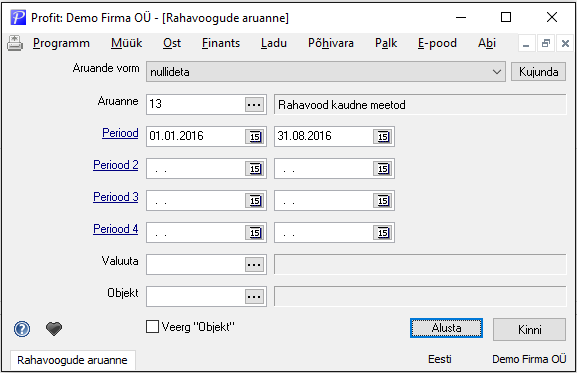
Task: Open the Abi menu
Action: pos(487,43)
